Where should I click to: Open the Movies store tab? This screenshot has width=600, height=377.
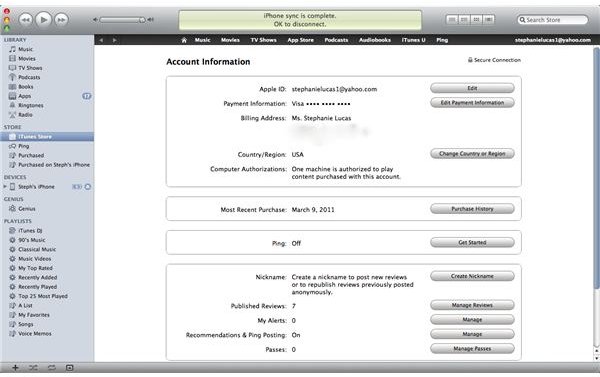point(230,40)
